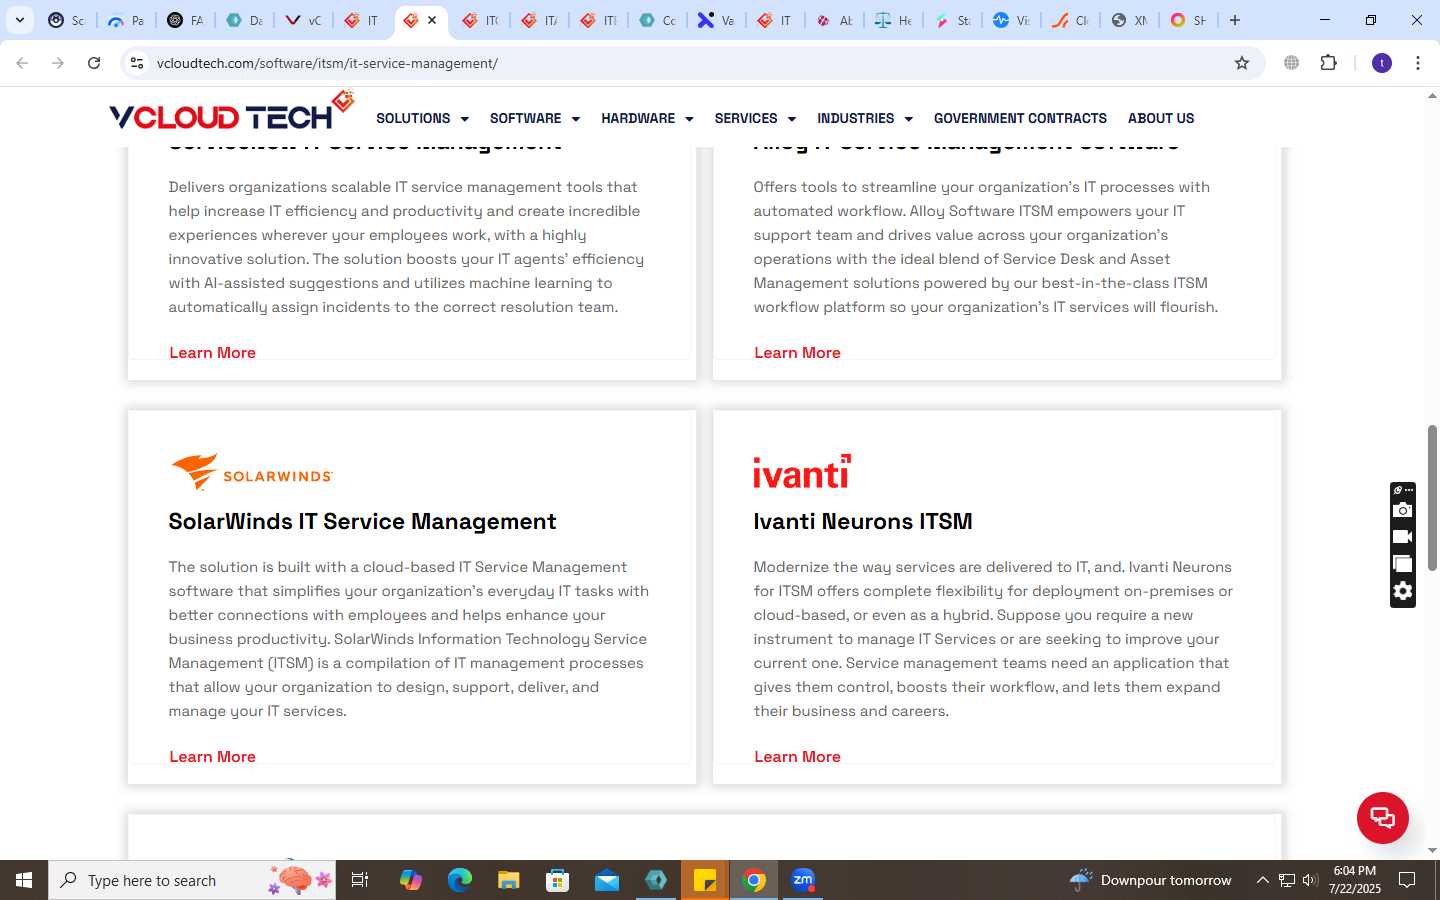The width and height of the screenshot is (1440, 900).
Task: Open network status icon in system tray
Action: (x=1286, y=880)
